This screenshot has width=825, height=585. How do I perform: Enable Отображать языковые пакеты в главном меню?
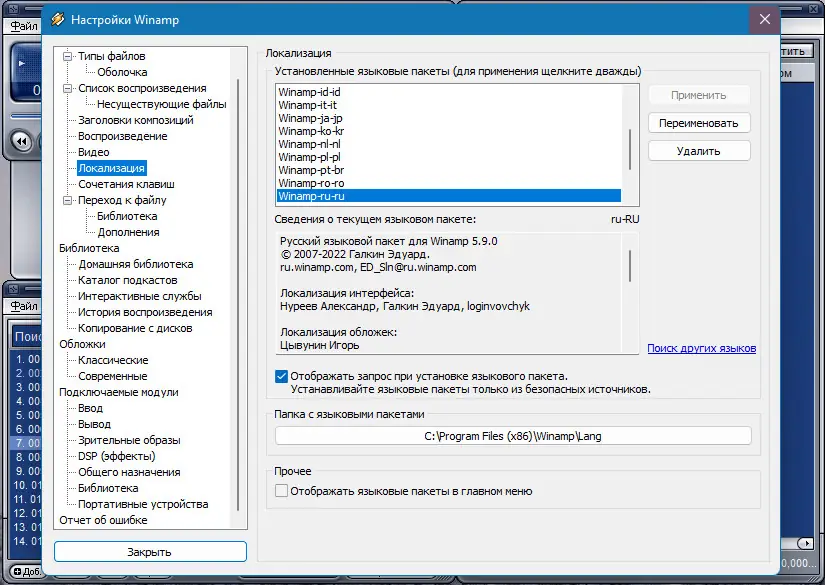click(281, 491)
